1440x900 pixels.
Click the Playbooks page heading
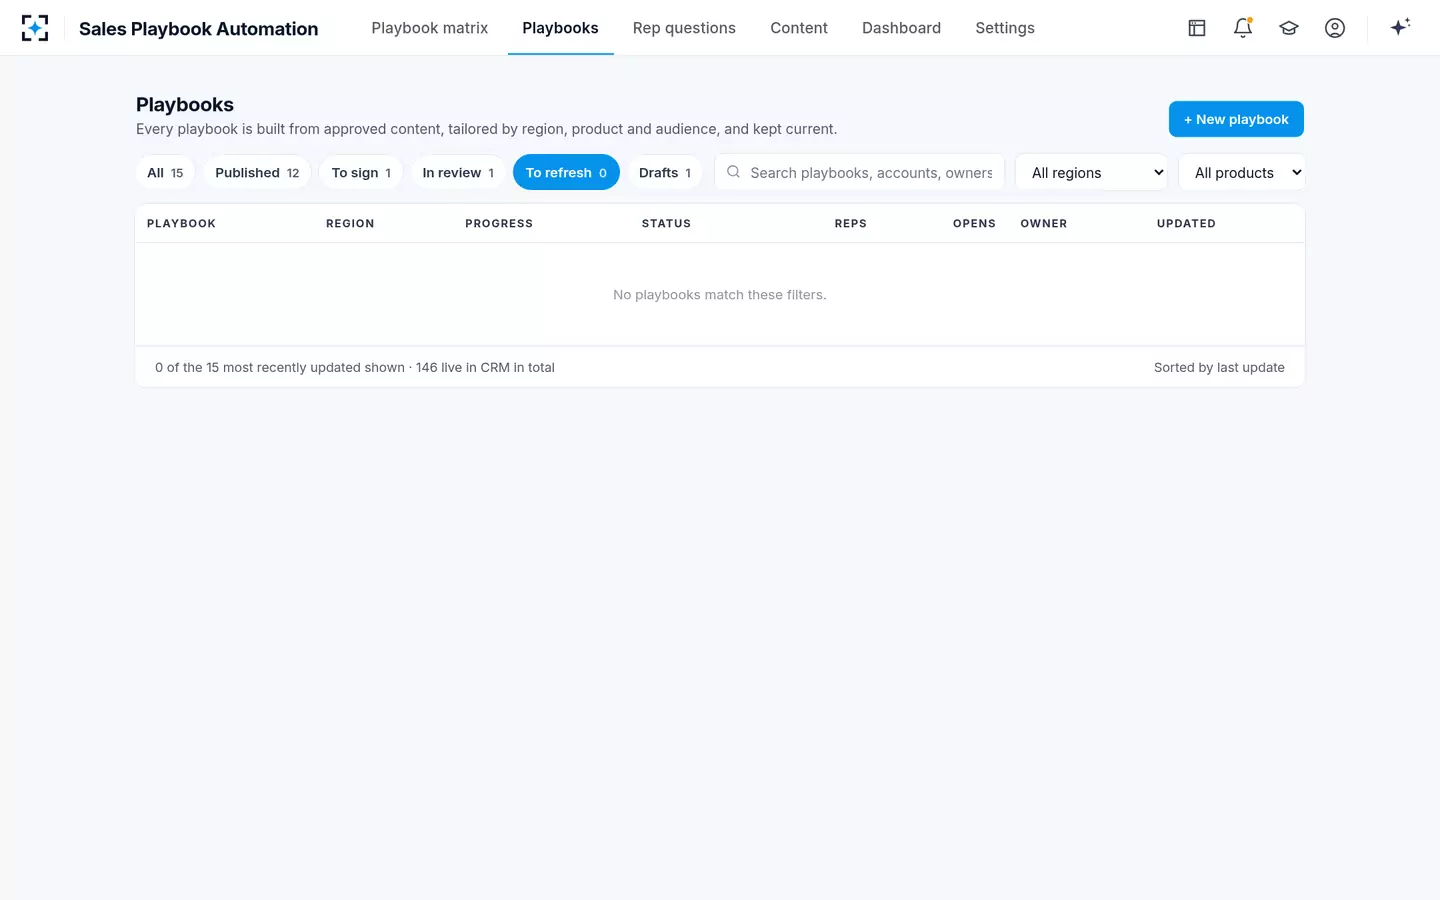pyautogui.click(x=185, y=105)
